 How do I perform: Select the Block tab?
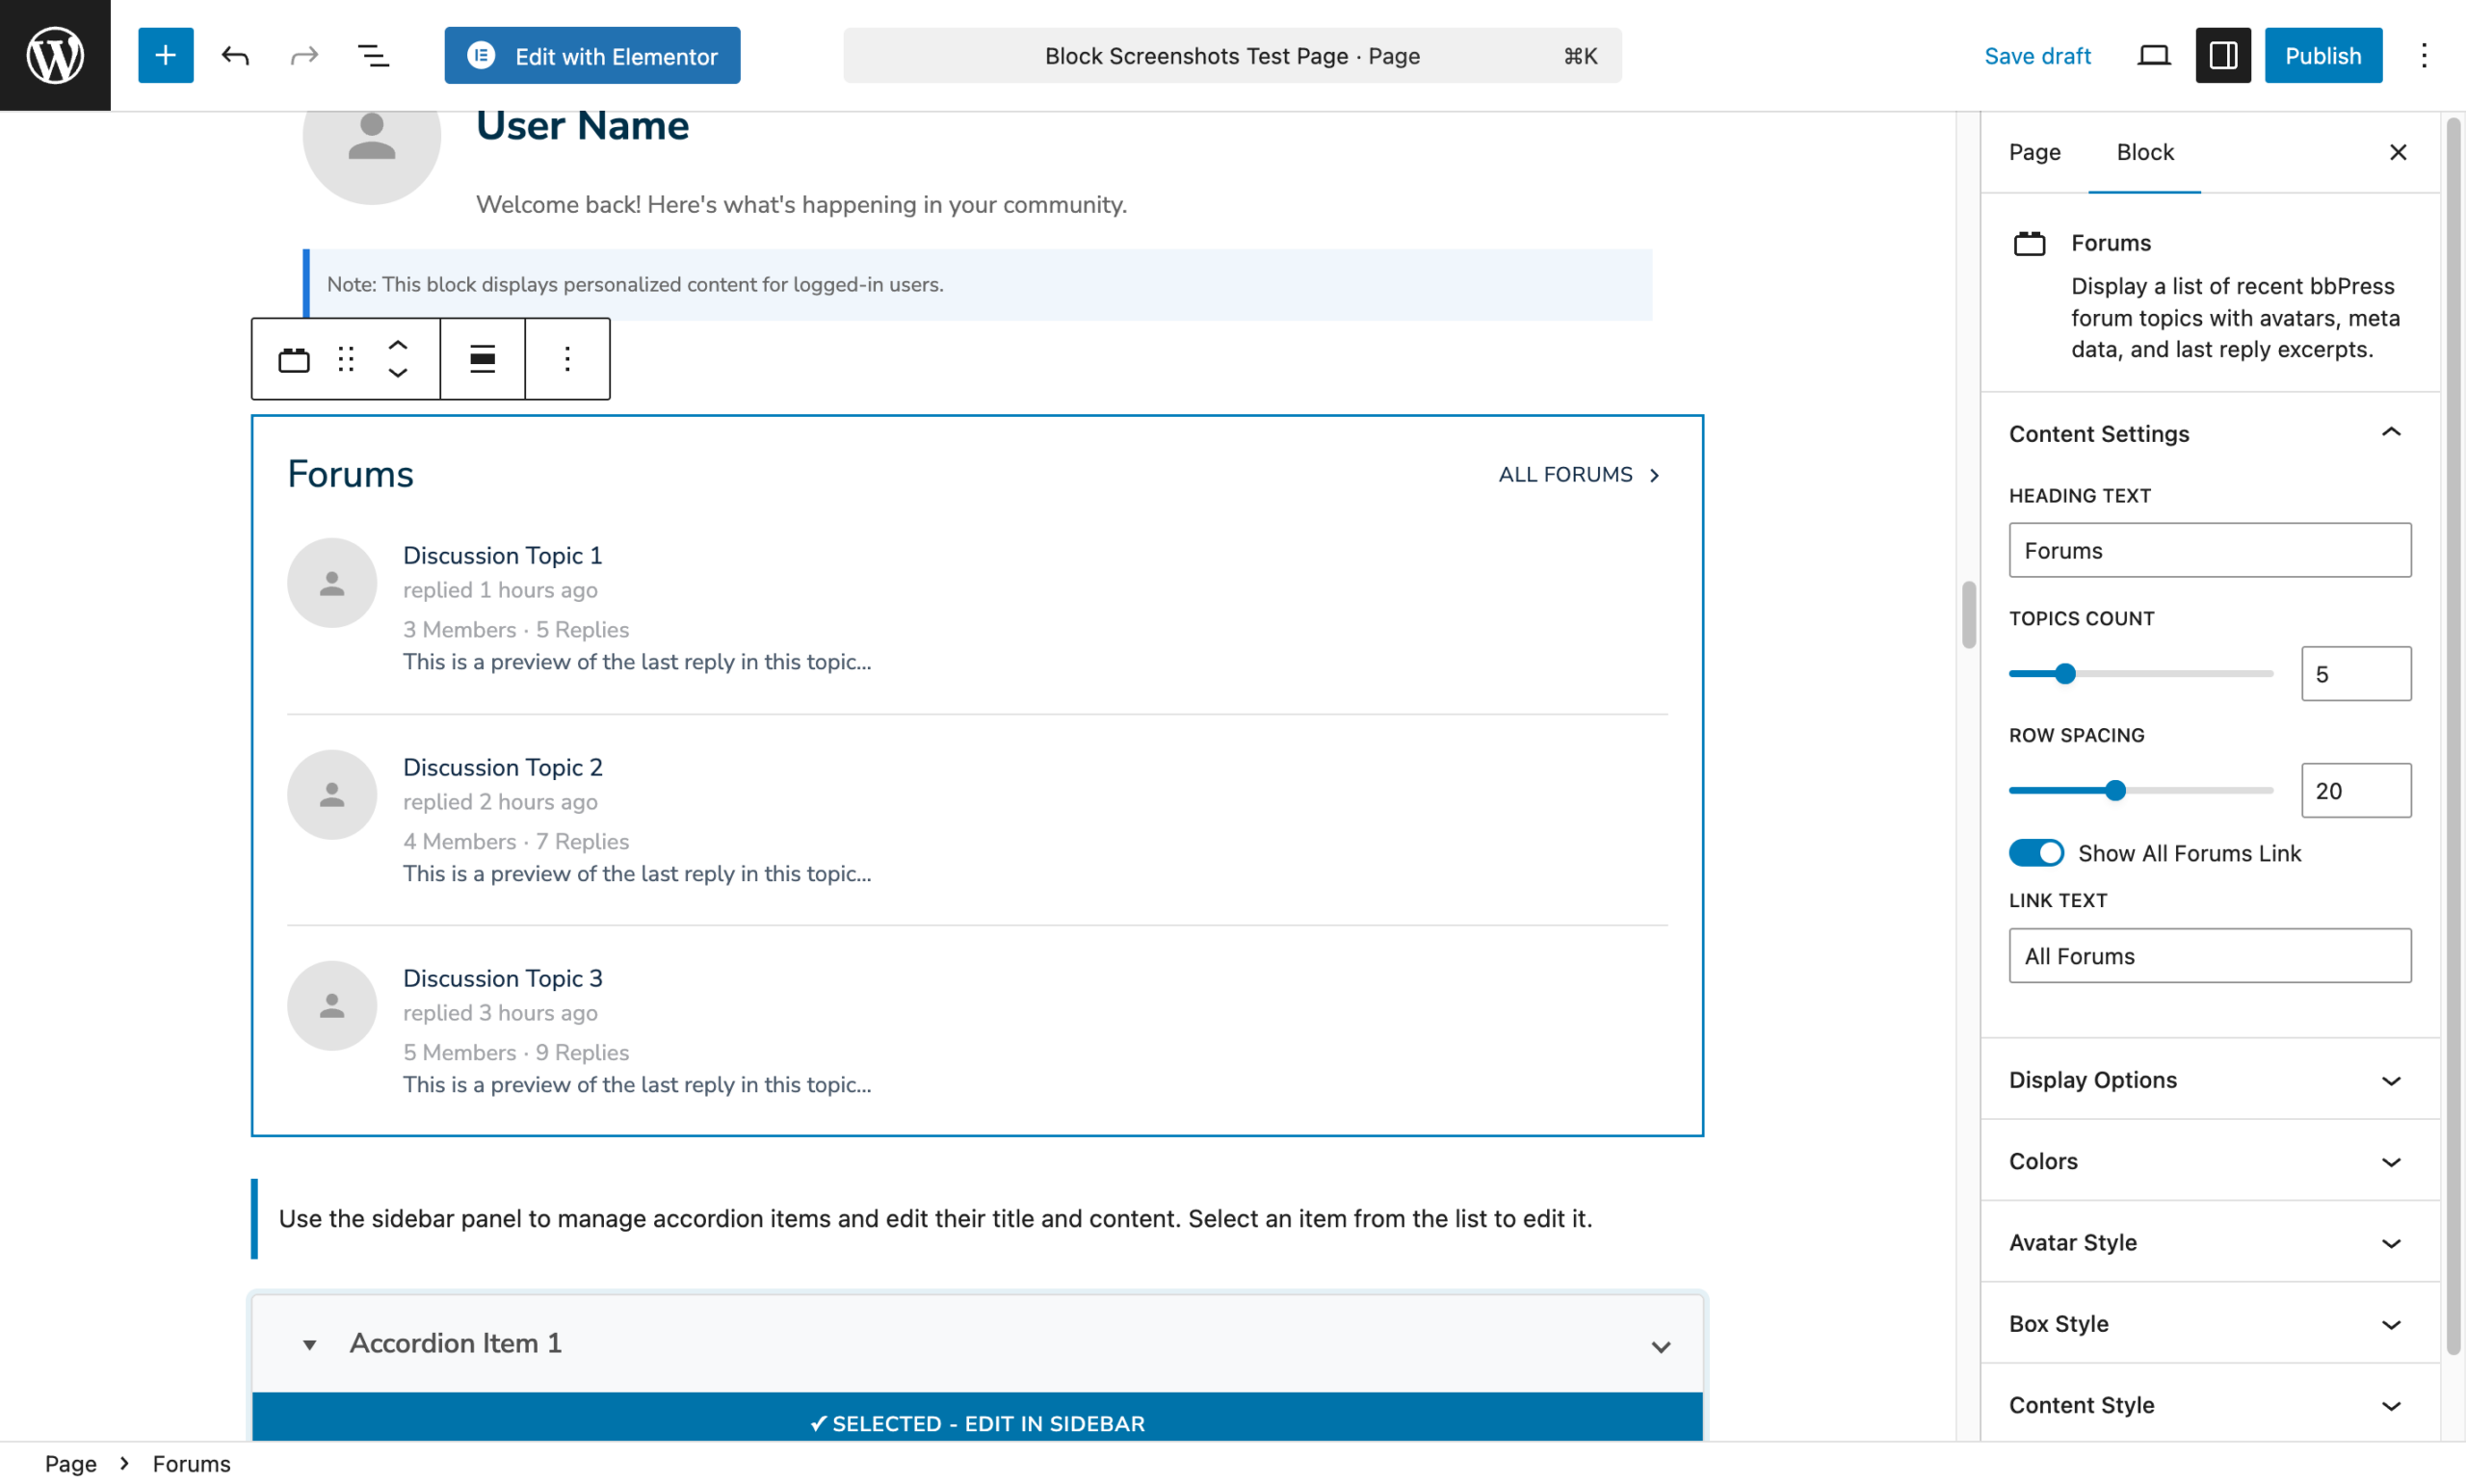pyautogui.click(x=2144, y=152)
